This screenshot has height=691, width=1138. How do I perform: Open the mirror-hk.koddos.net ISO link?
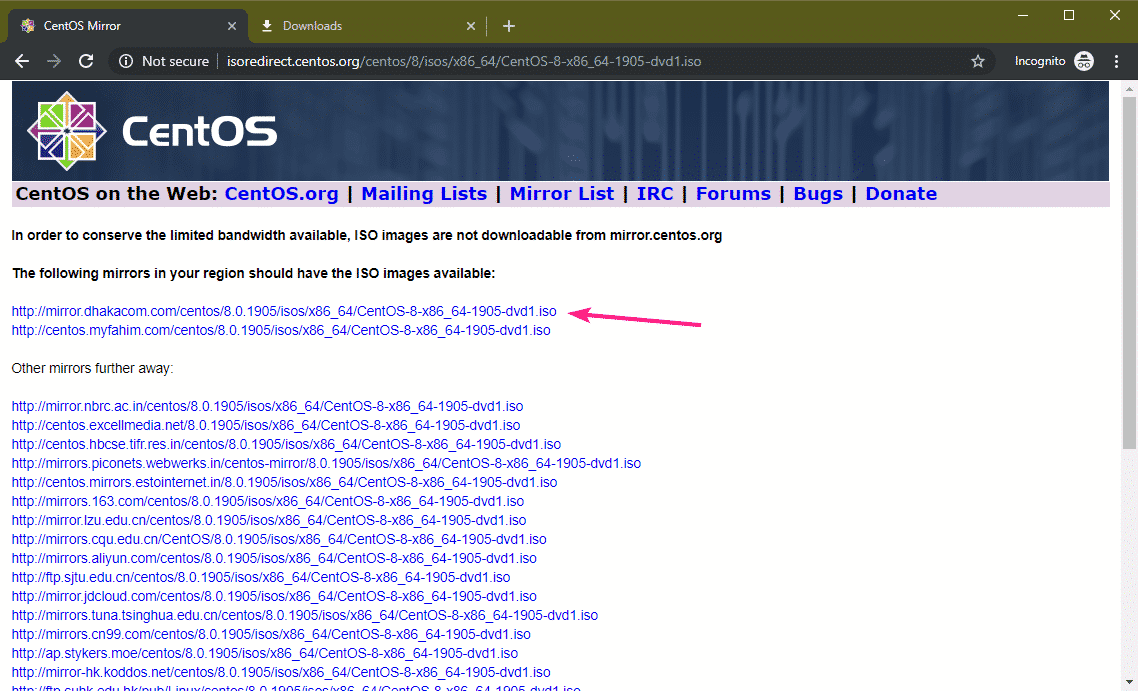281,672
